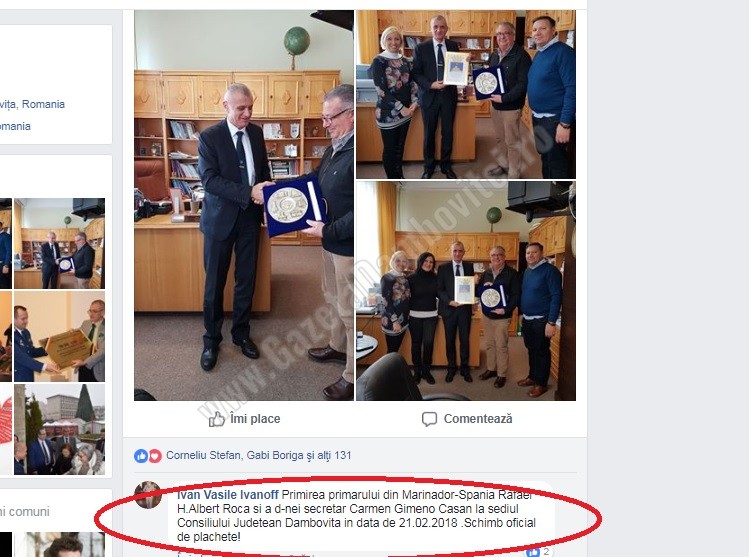Open Corneliu Stefan, Gabi Boriga reactions list
This screenshot has width=749, height=557.
pyautogui.click(x=258, y=455)
